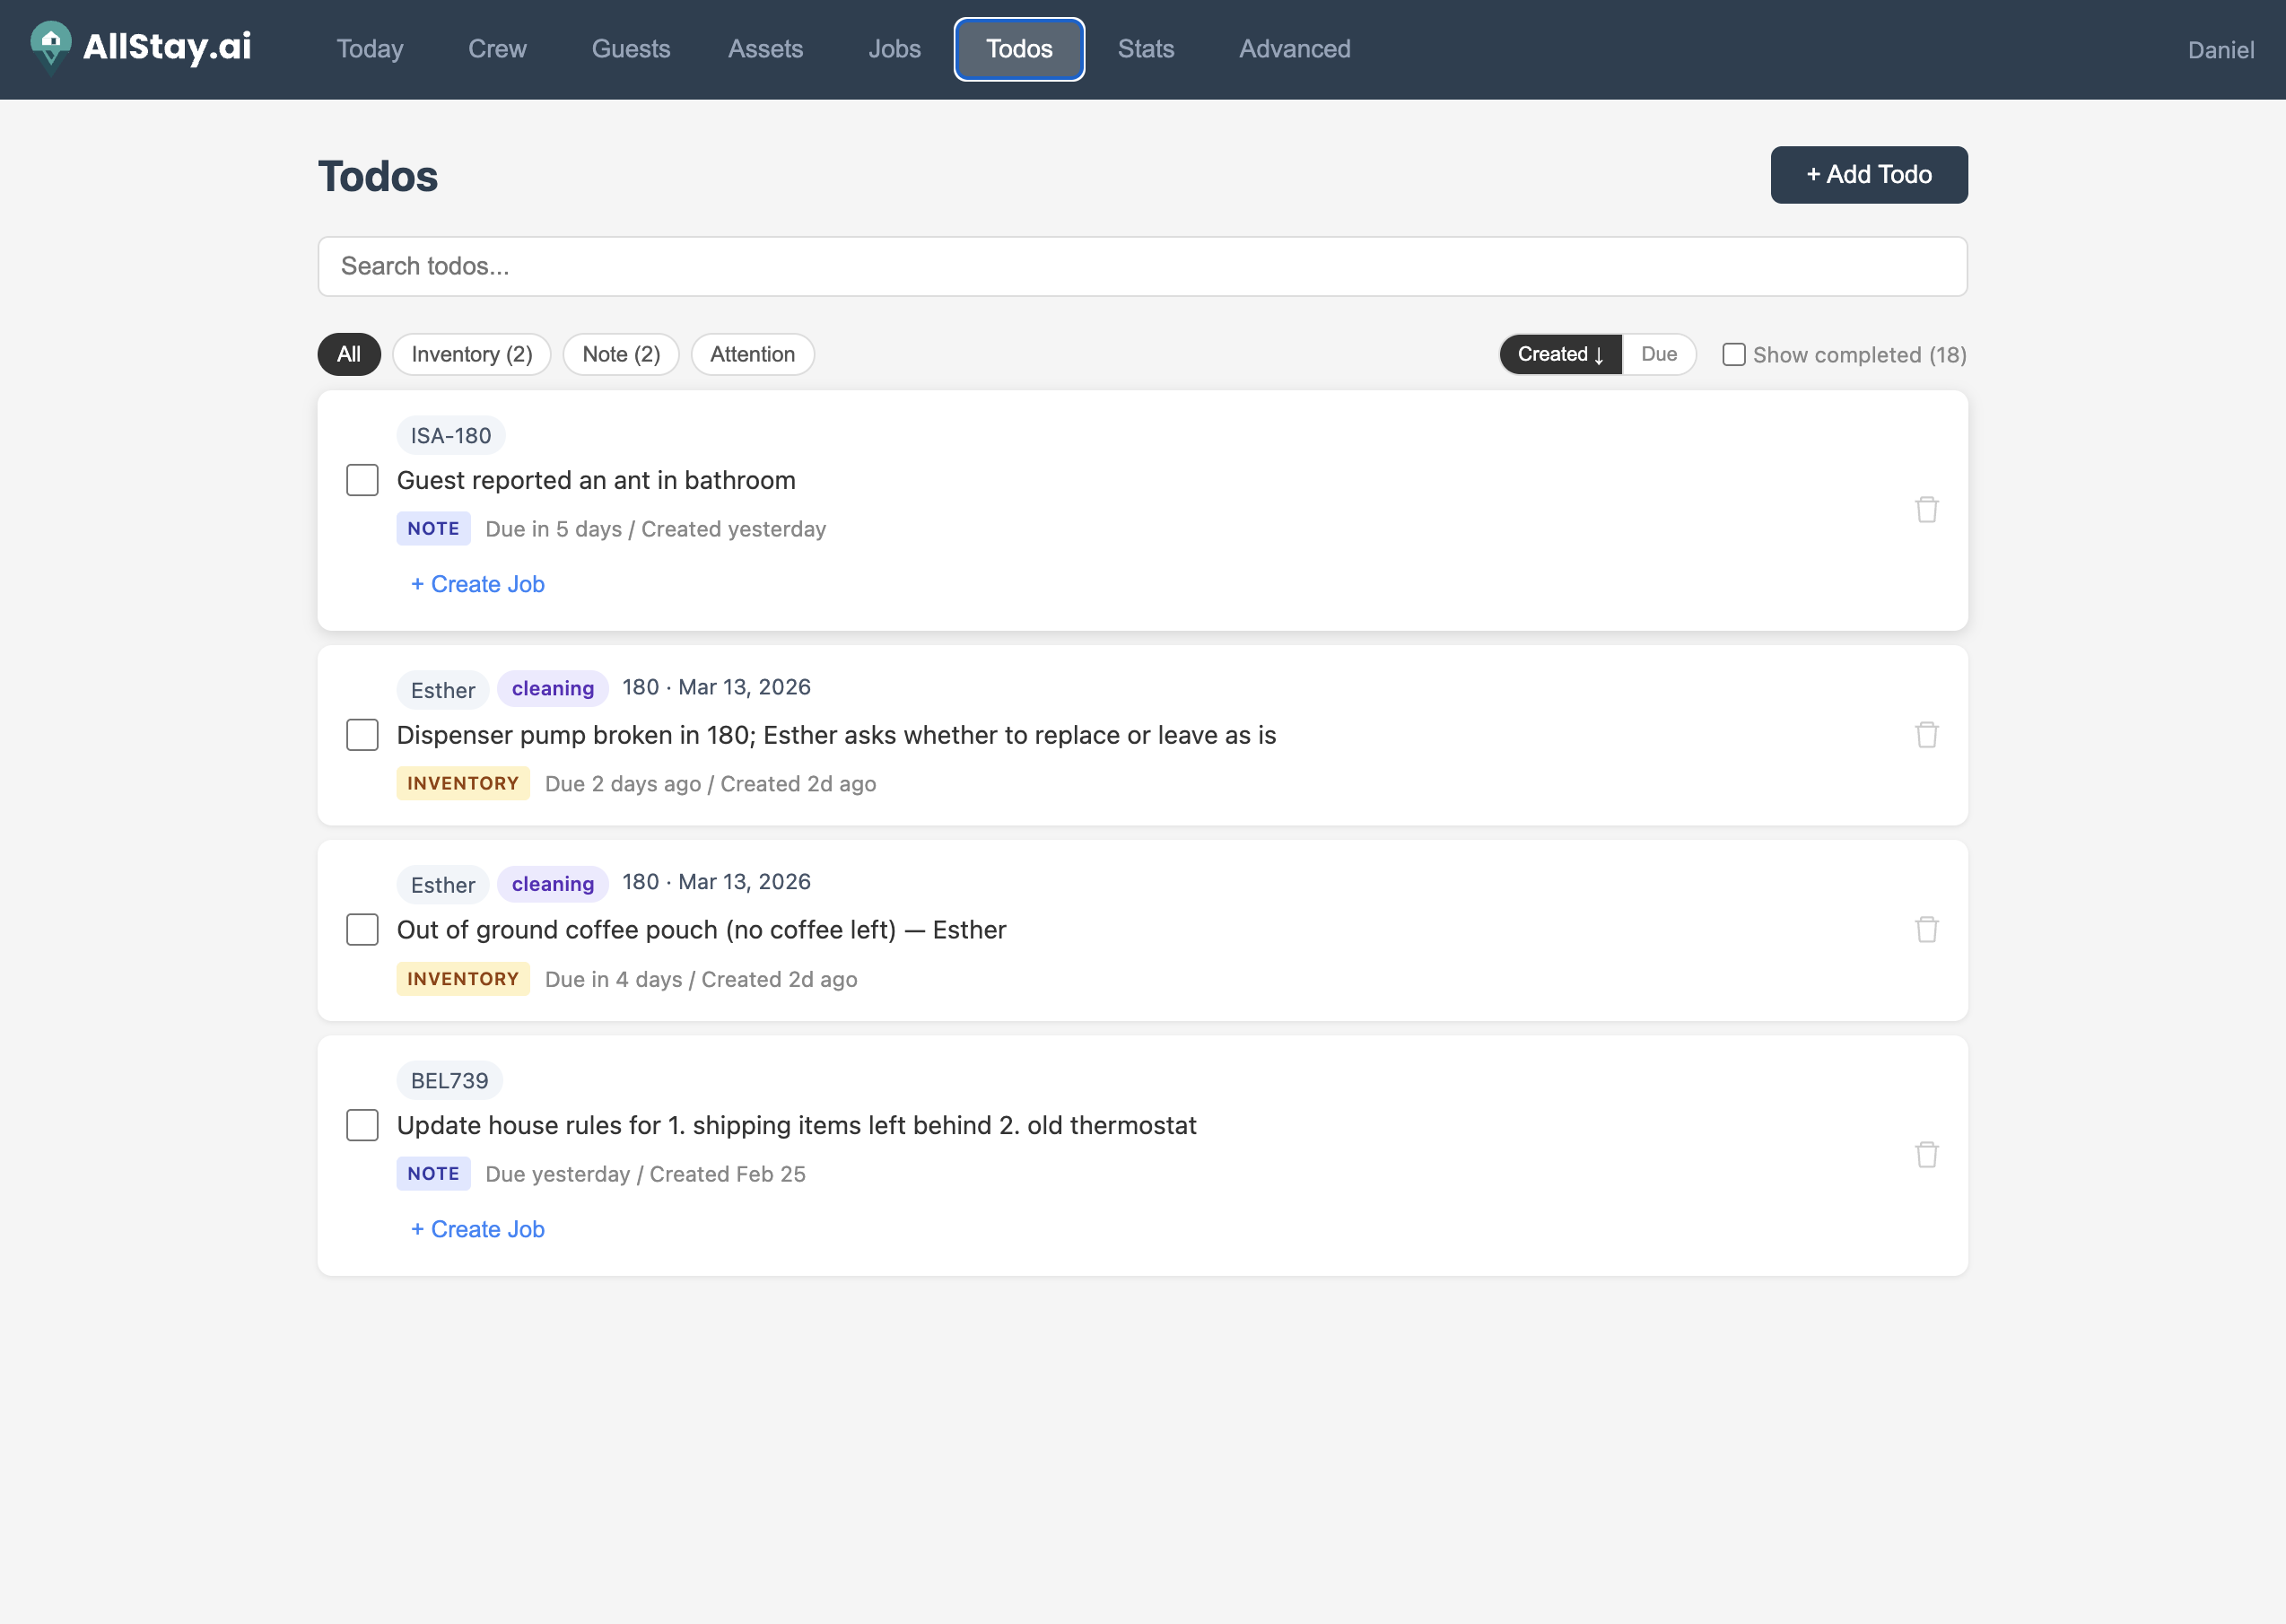The image size is (2286, 1624).
Task: Delete the update house rules todo
Action: click(x=1926, y=1155)
